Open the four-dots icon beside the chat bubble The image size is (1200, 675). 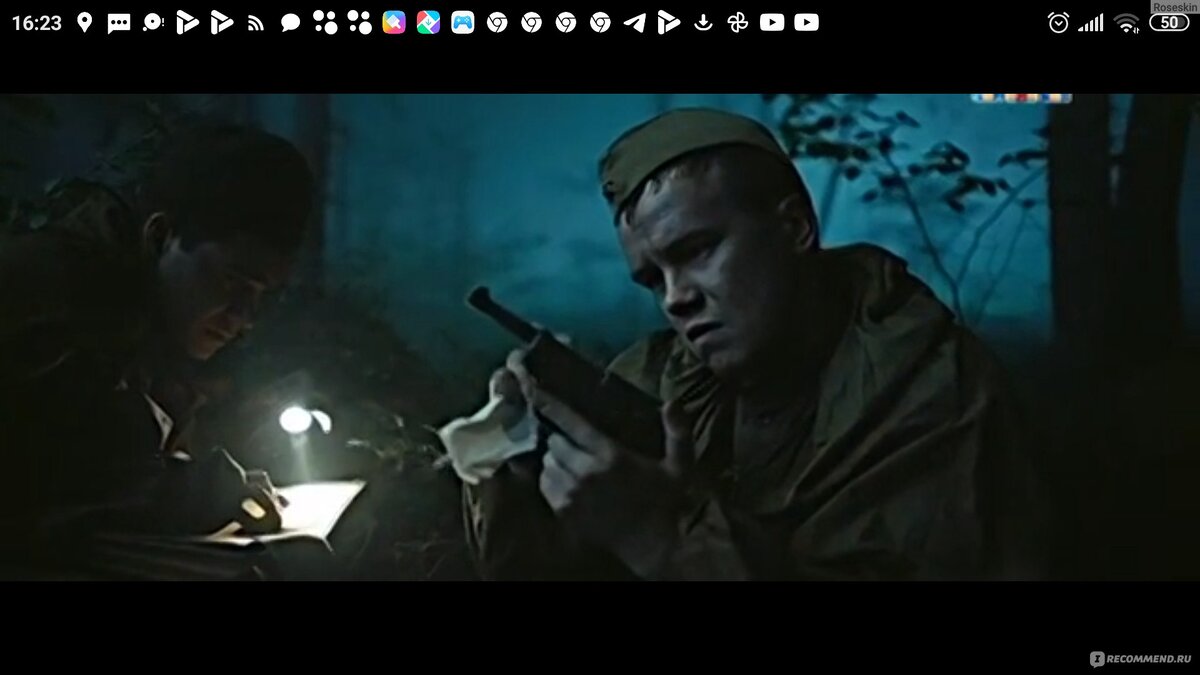coord(325,22)
